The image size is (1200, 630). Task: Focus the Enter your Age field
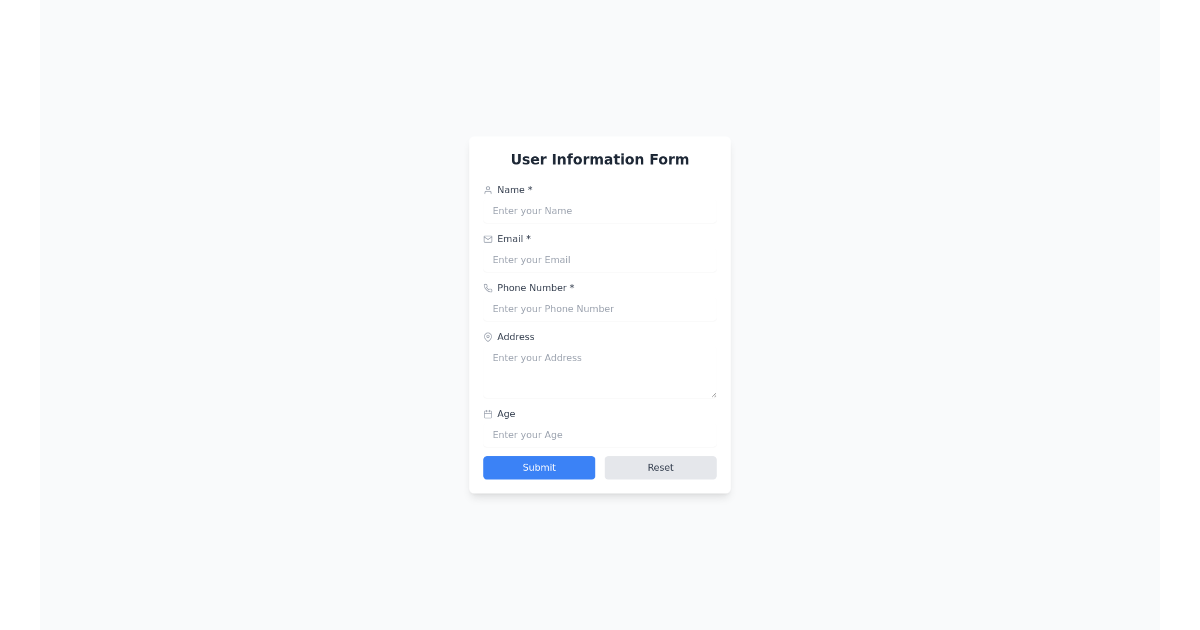tap(600, 435)
